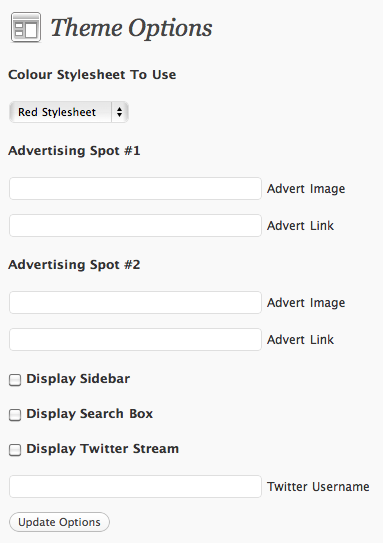The width and height of the screenshot is (383, 543).
Task: Click into the Twitter Username field
Action: [x=135, y=487]
